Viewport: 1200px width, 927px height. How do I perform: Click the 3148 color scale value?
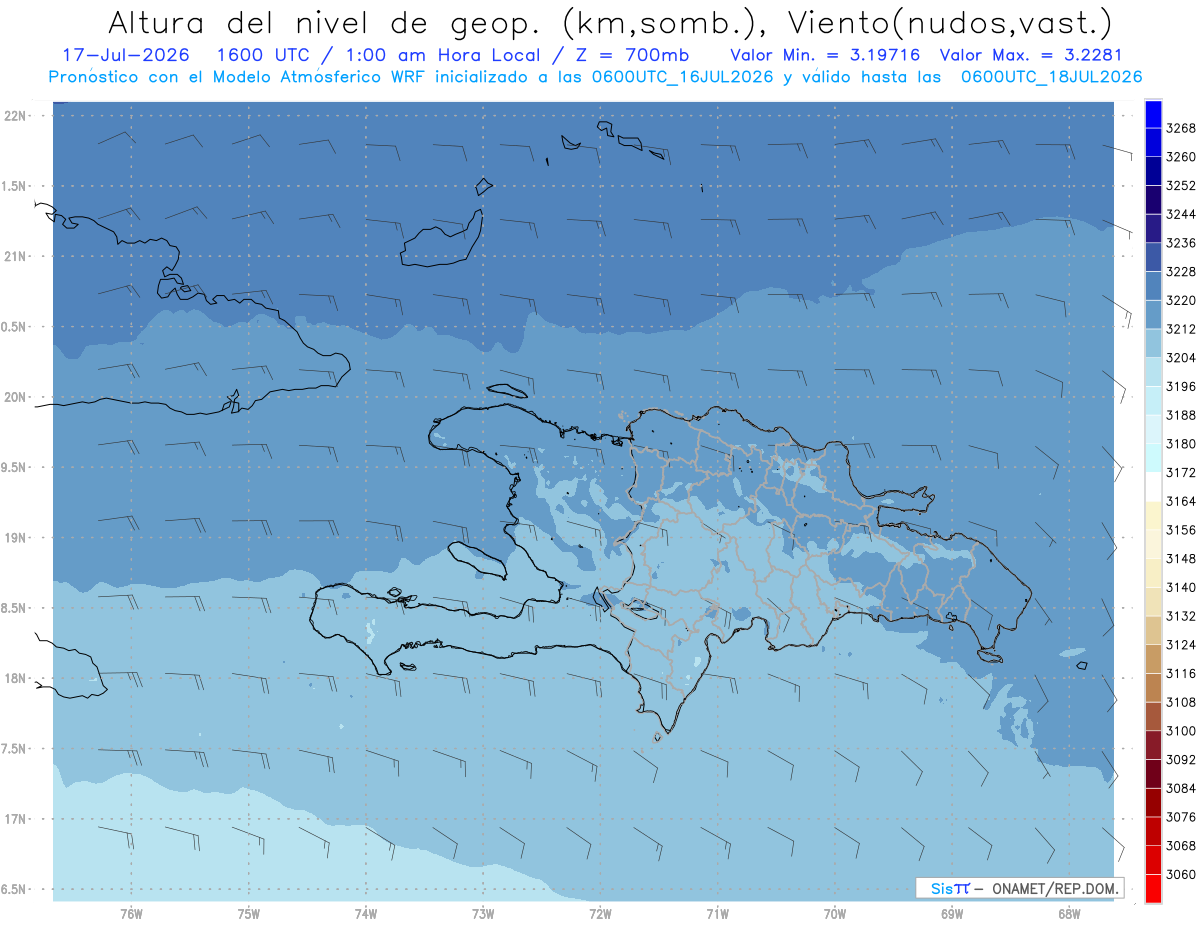pos(1181,558)
